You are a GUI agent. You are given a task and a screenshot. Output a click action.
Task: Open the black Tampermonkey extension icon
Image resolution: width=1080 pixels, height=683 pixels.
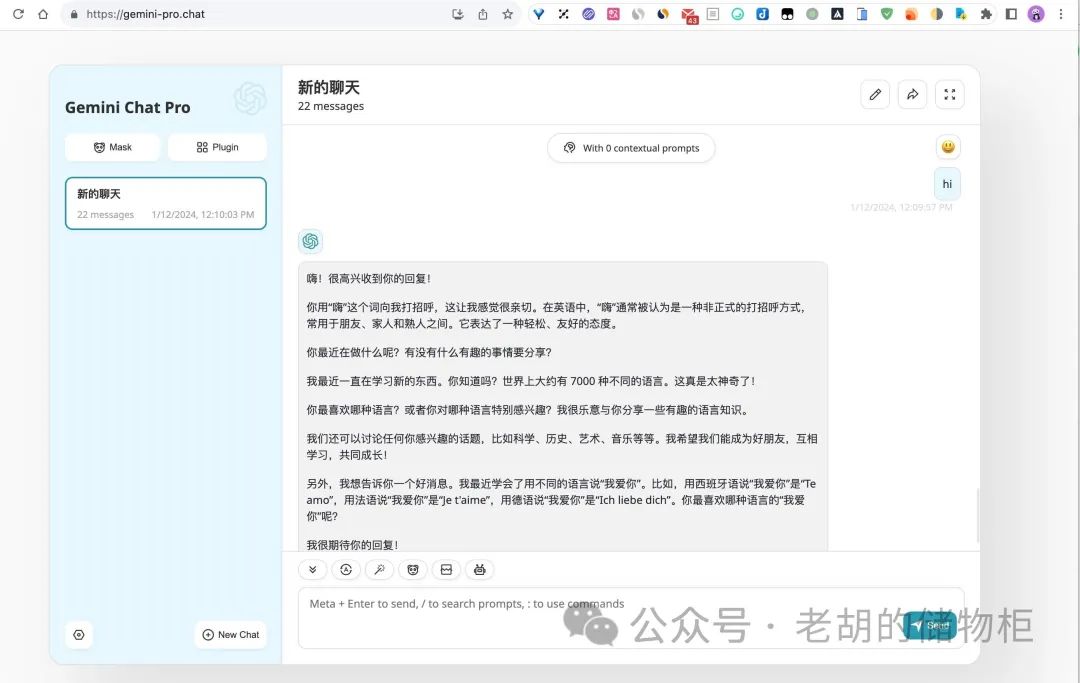(787, 14)
